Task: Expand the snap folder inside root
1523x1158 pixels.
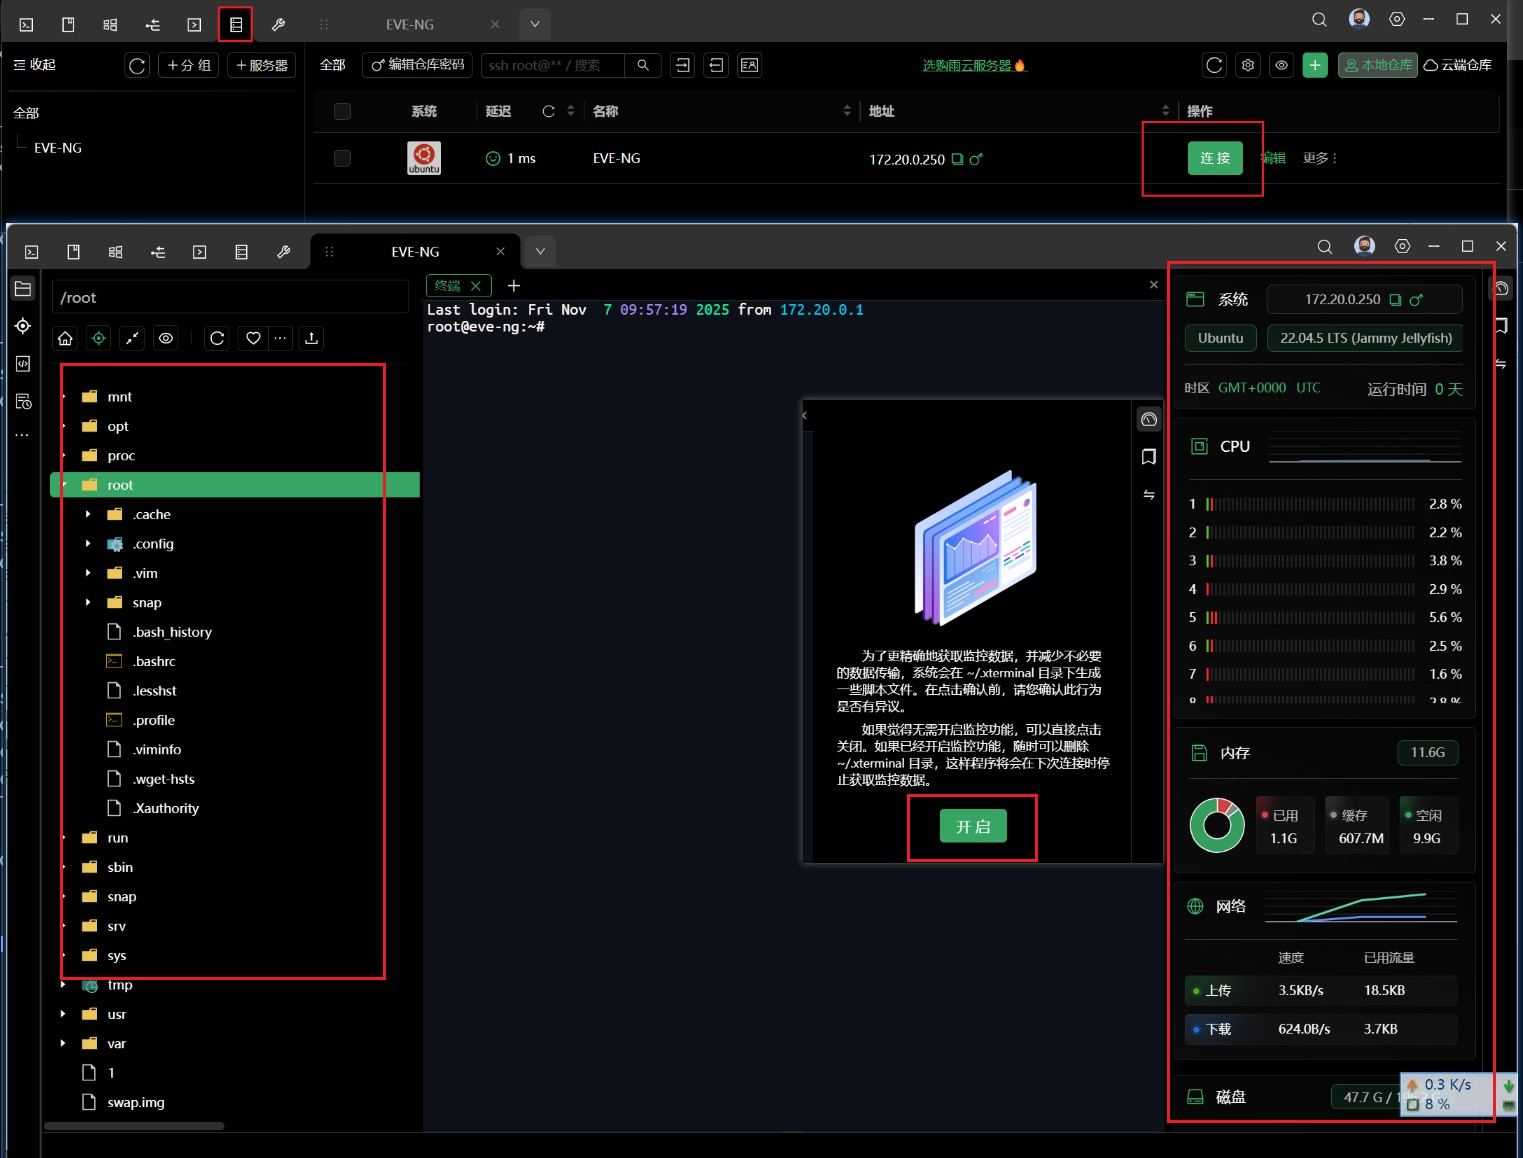Action: [88, 602]
